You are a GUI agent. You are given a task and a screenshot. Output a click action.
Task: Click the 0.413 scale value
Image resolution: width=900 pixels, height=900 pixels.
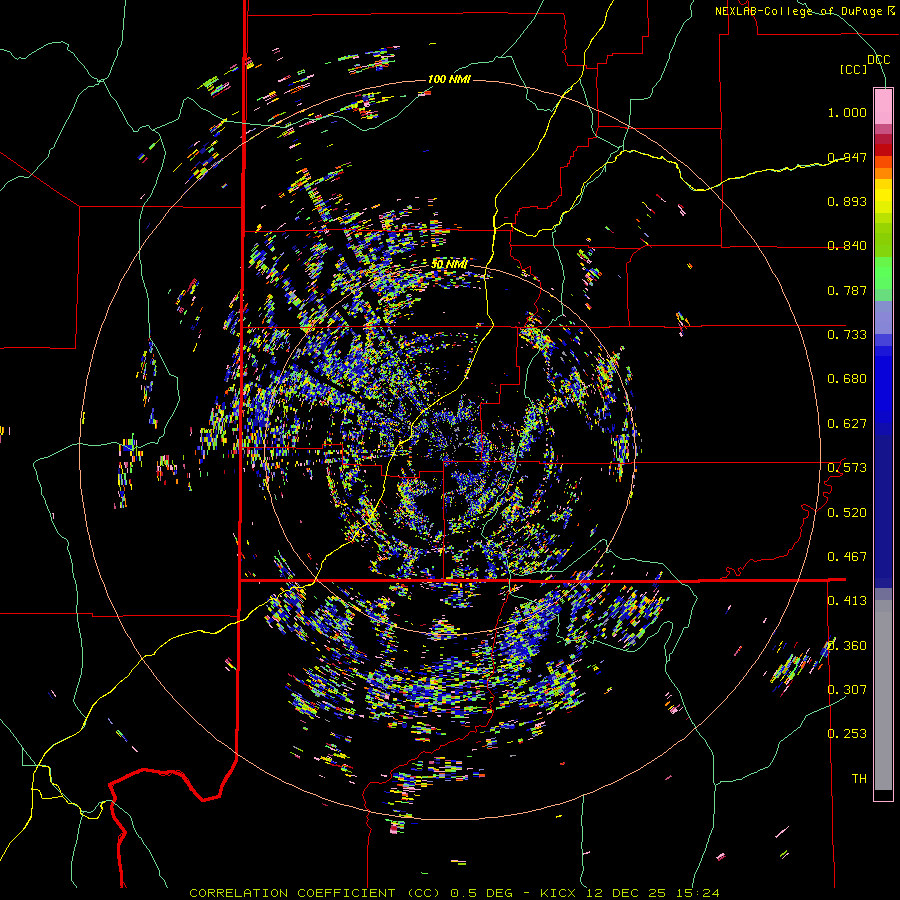tap(847, 601)
